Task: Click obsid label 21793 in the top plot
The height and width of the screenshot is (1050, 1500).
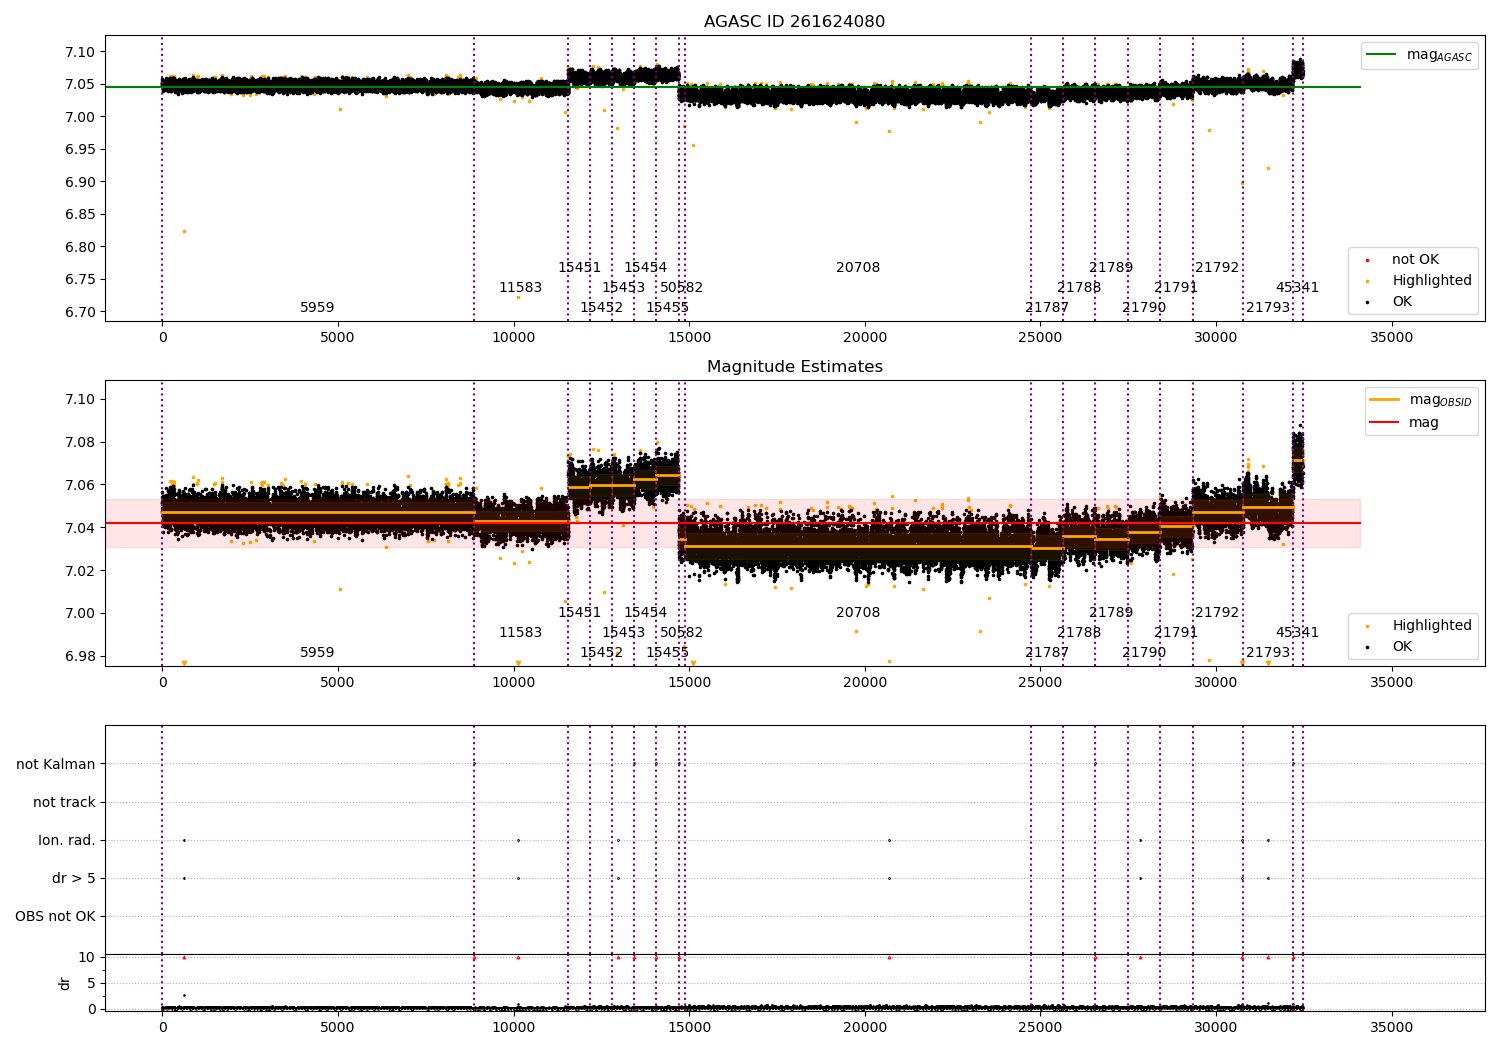Action: click(1268, 308)
